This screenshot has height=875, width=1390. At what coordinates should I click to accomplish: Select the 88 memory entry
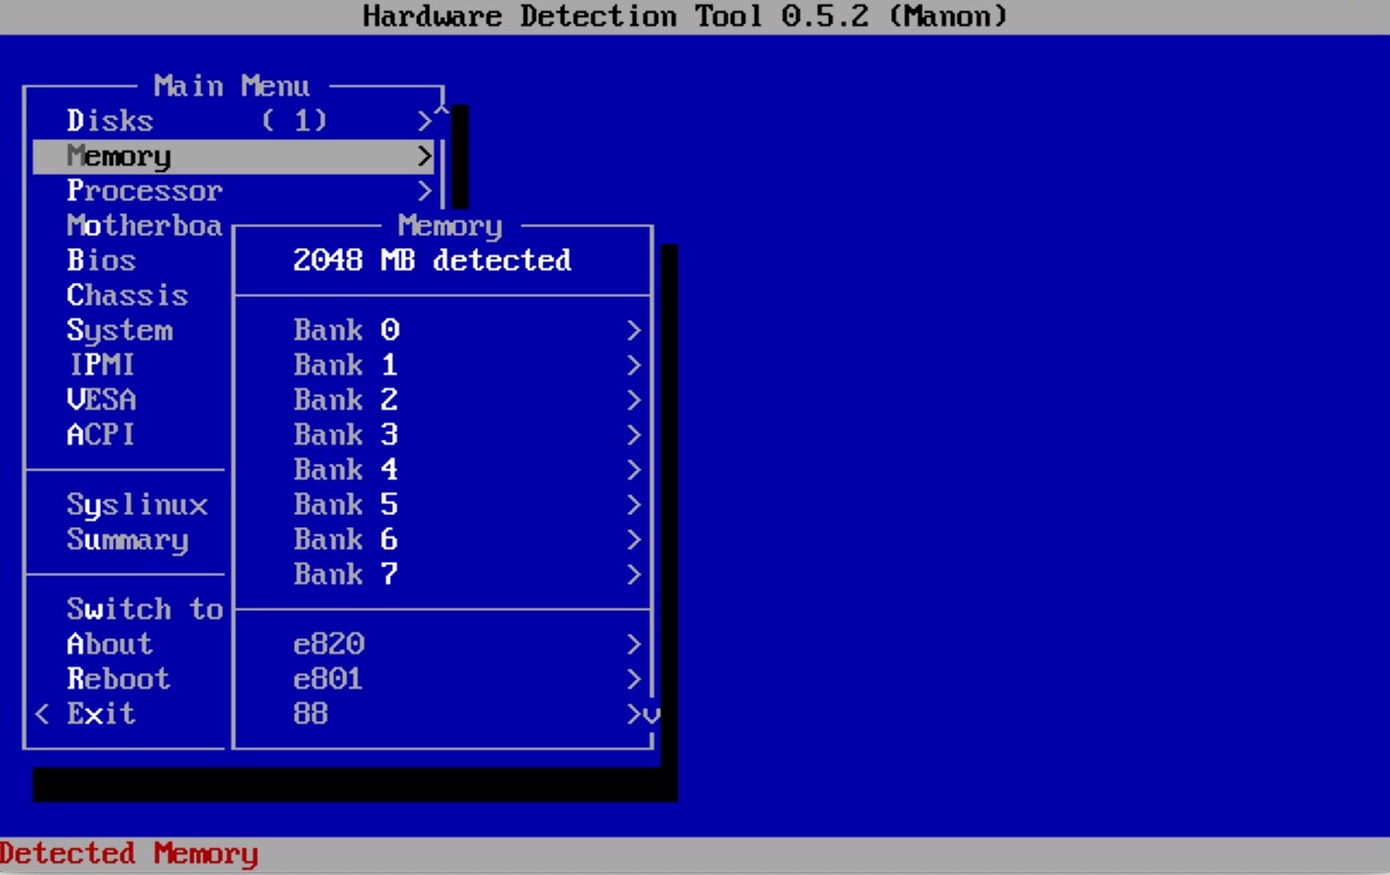(x=310, y=714)
